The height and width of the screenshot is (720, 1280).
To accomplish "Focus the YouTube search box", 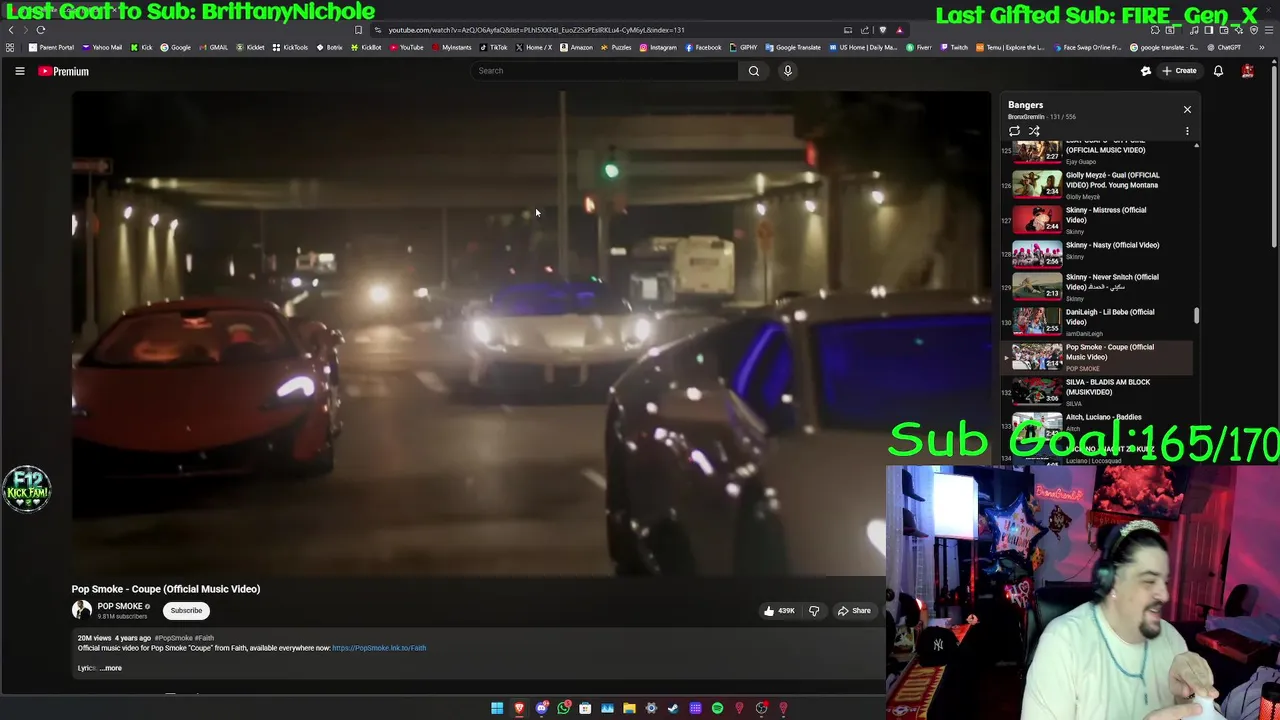I will click(605, 71).
